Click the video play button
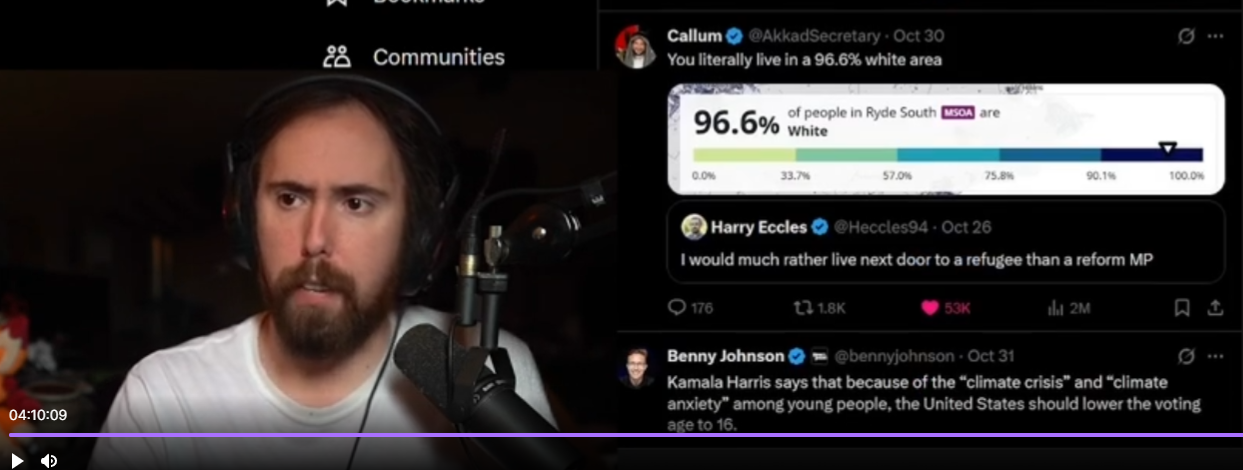The image size is (1243, 470). 17,460
